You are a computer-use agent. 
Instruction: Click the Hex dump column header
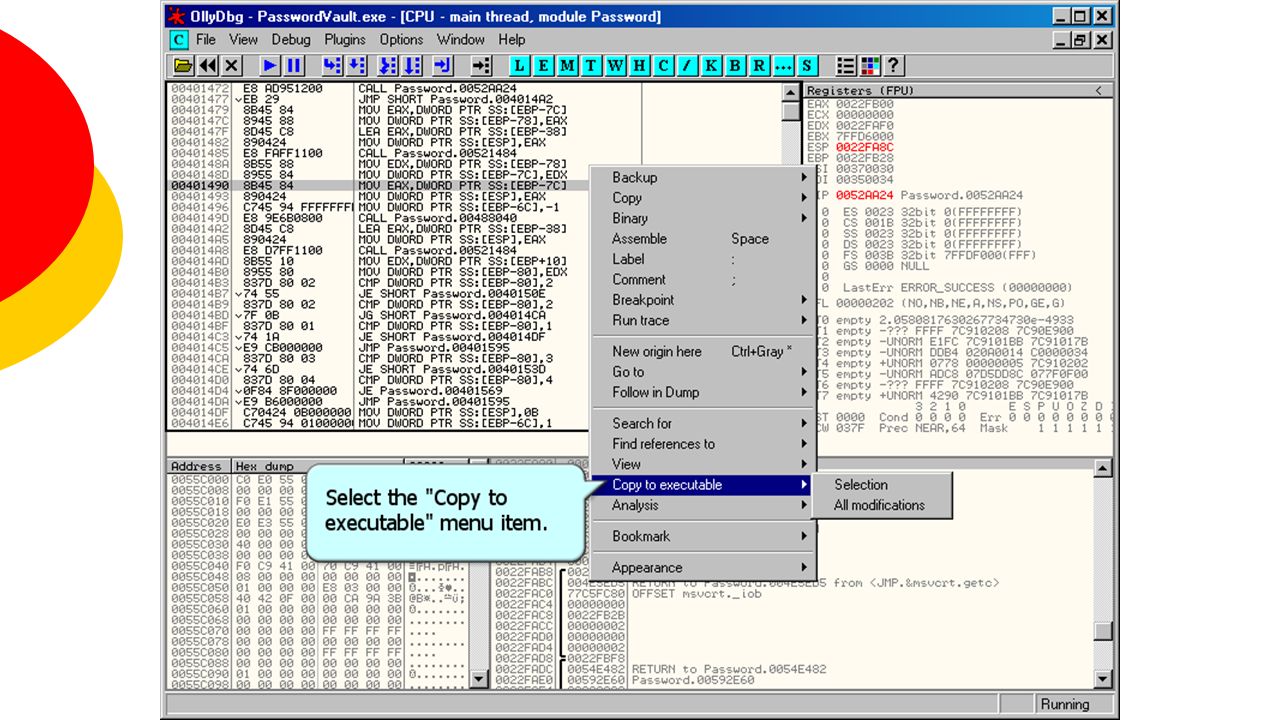[316, 466]
